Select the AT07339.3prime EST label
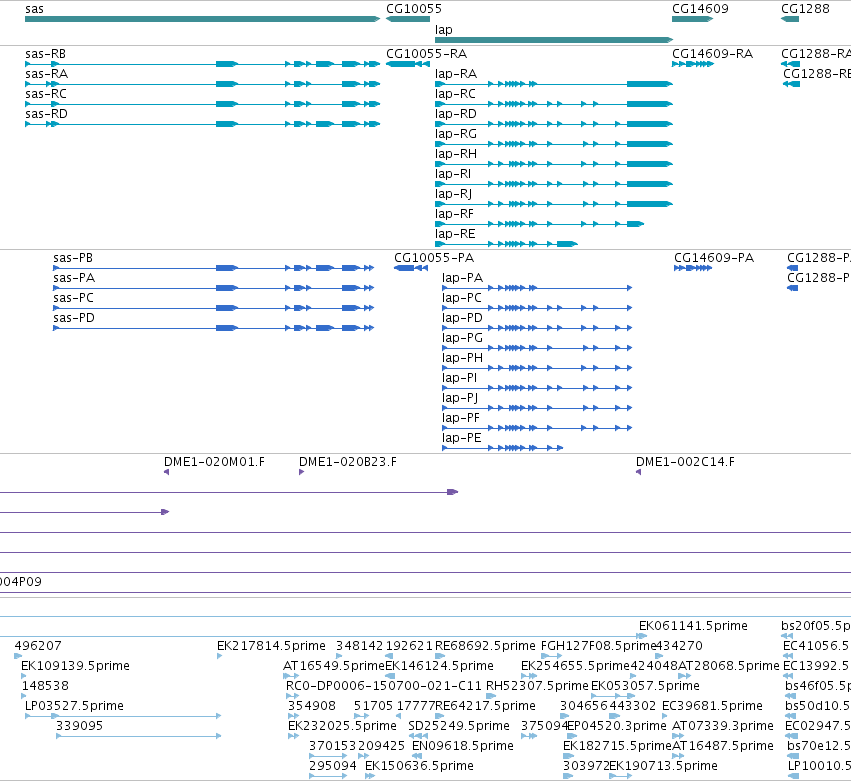The height and width of the screenshot is (781, 851). pos(723,726)
